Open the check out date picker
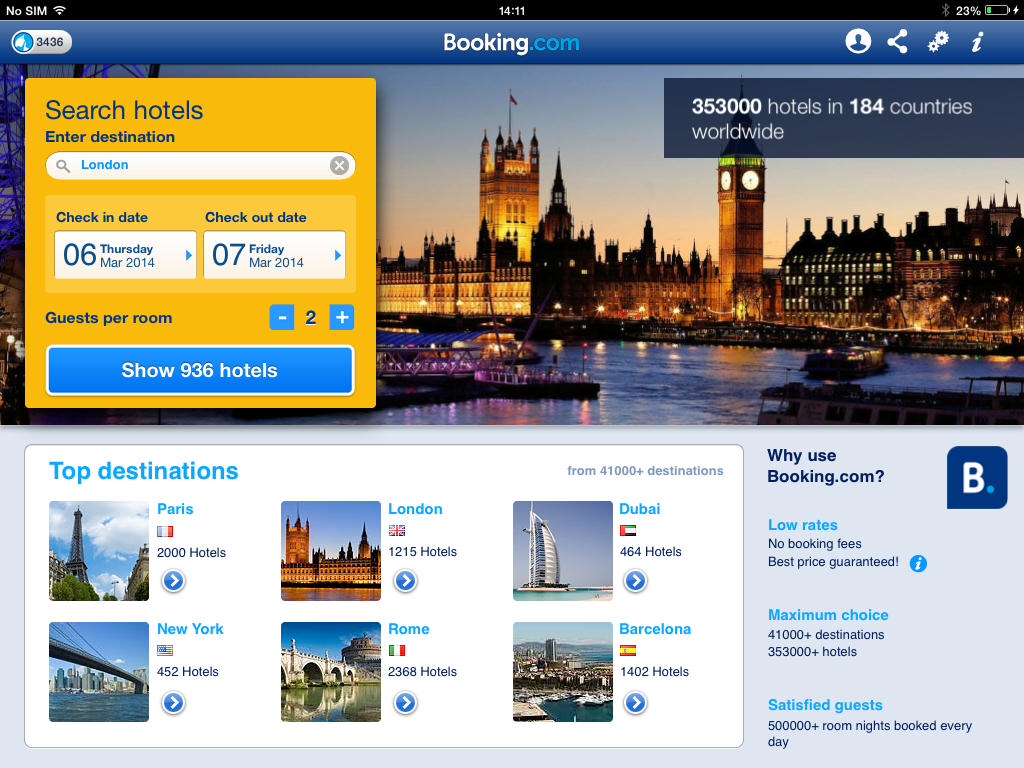Image resolution: width=1024 pixels, height=768 pixels. coord(274,255)
